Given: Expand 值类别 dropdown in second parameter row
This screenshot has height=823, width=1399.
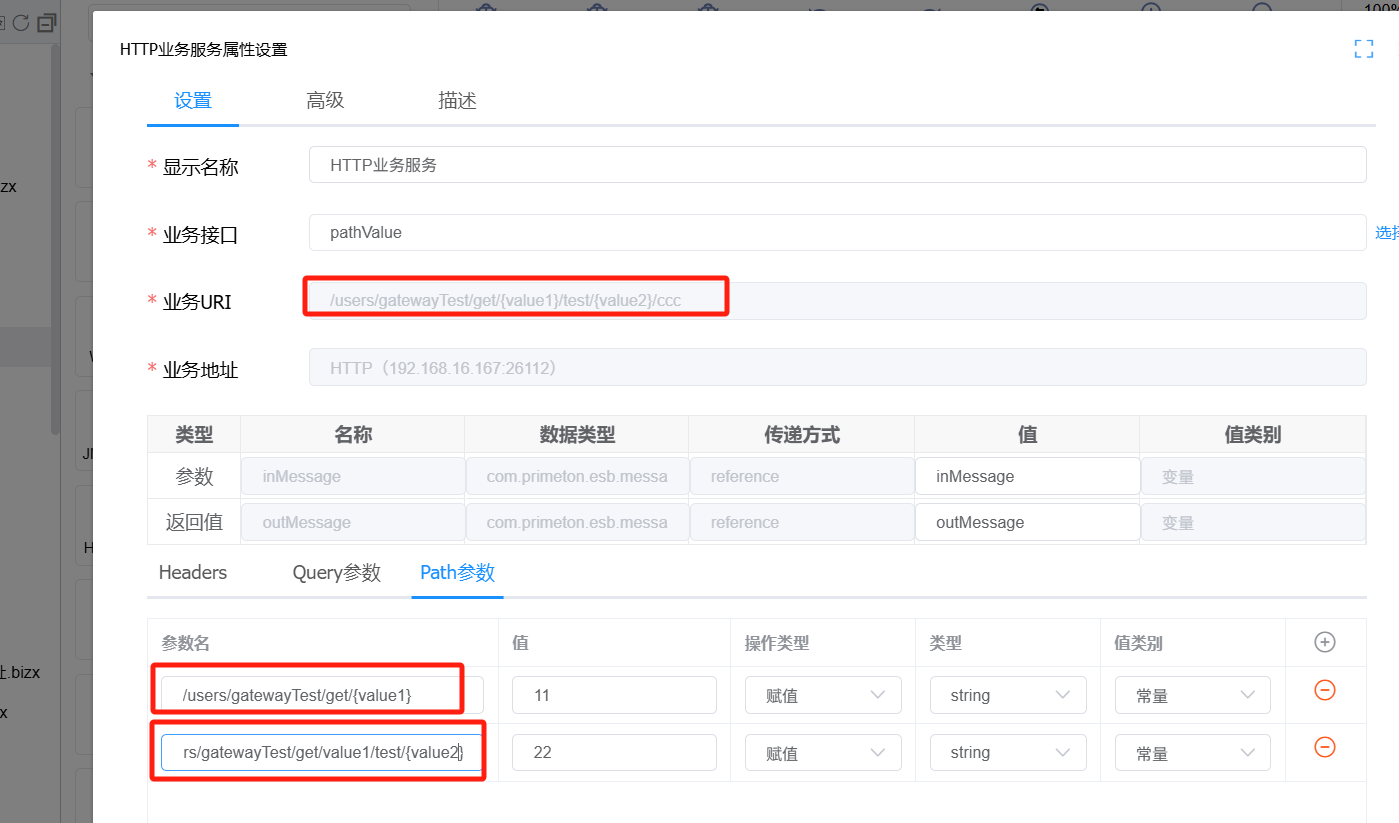Looking at the screenshot, I should (1192, 753).
